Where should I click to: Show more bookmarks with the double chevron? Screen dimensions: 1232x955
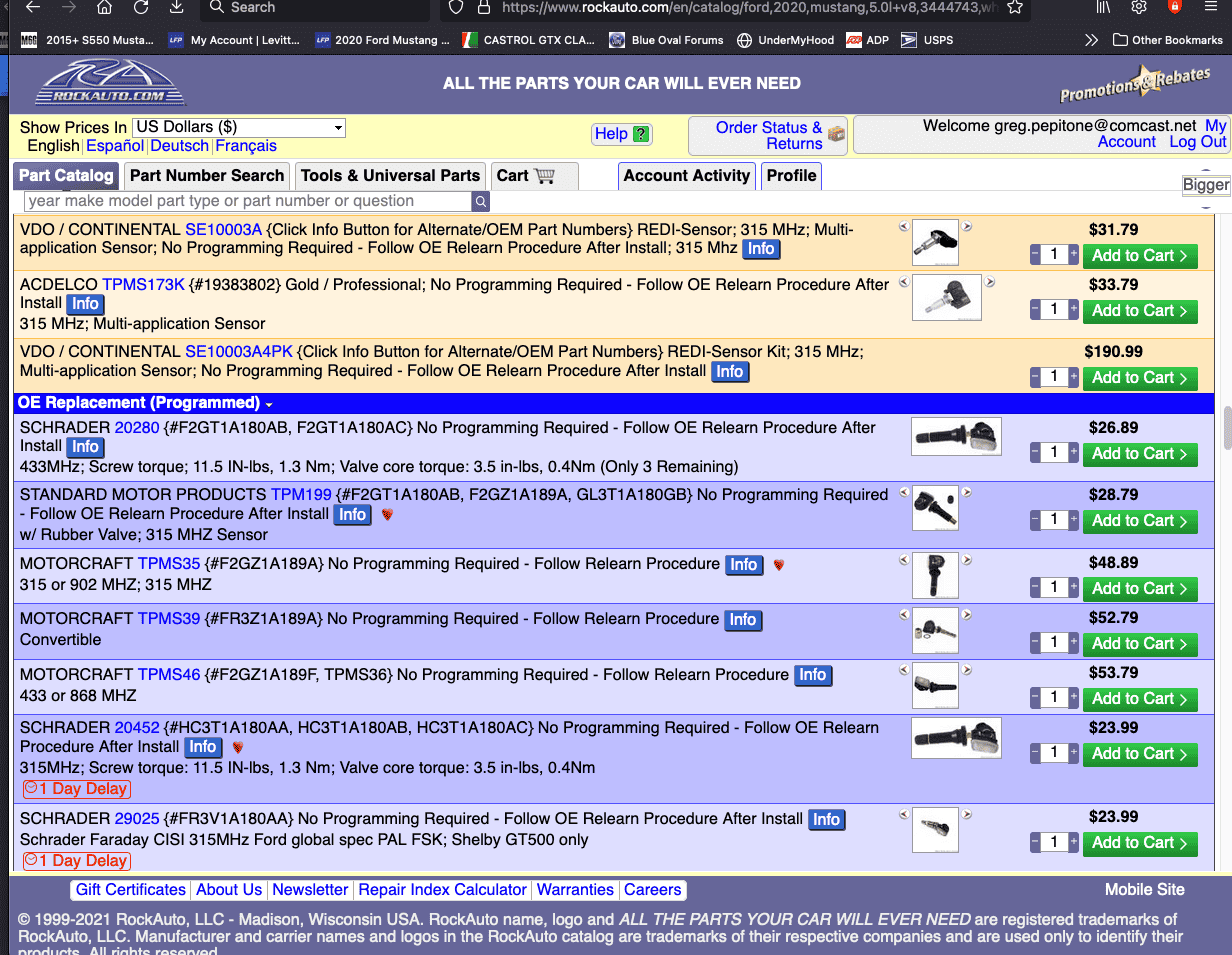1091,40
